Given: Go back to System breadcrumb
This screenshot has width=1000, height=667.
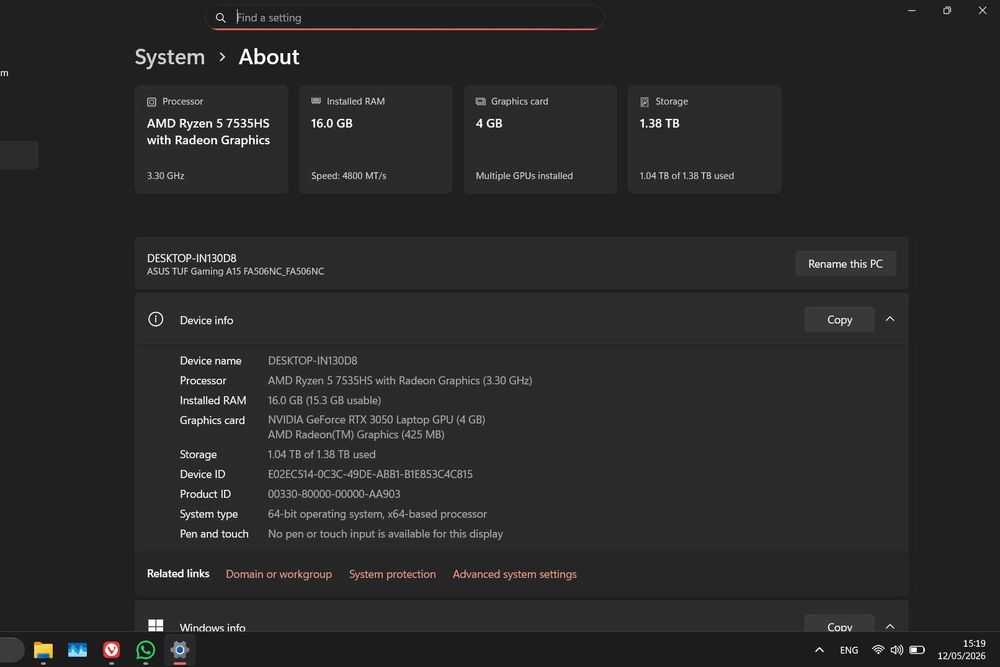Looking at the screenshot, I should tap(170, 57).
